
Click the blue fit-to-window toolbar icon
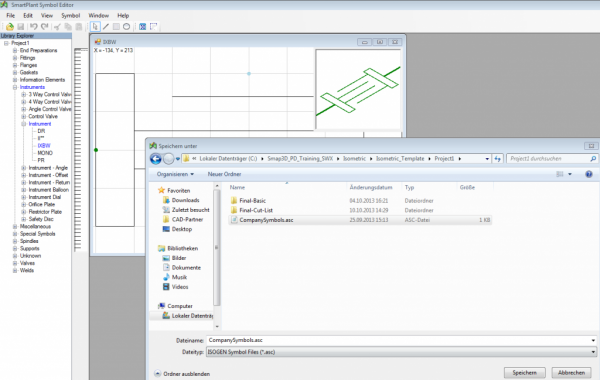[x=142, y=26]
